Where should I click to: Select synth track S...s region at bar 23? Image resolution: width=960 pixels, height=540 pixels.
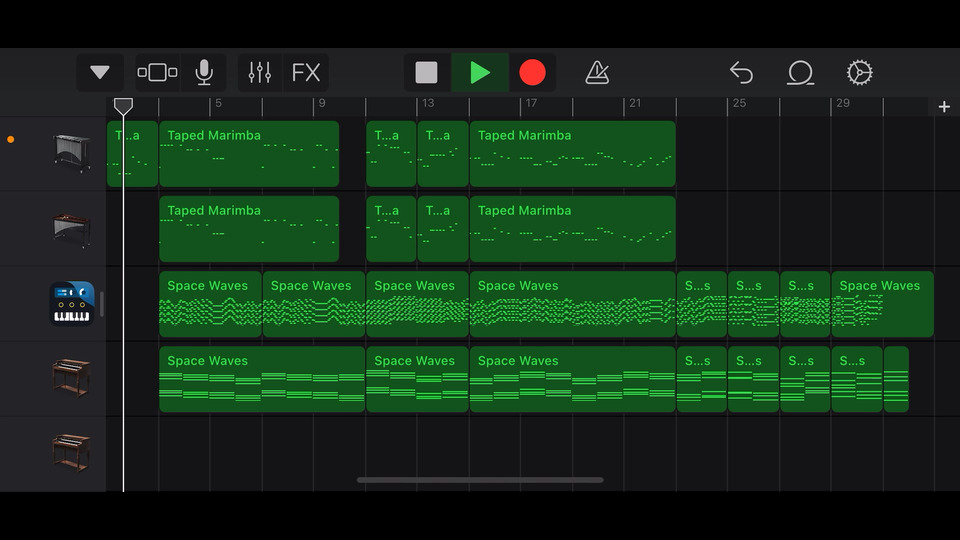tap(702, 304)
